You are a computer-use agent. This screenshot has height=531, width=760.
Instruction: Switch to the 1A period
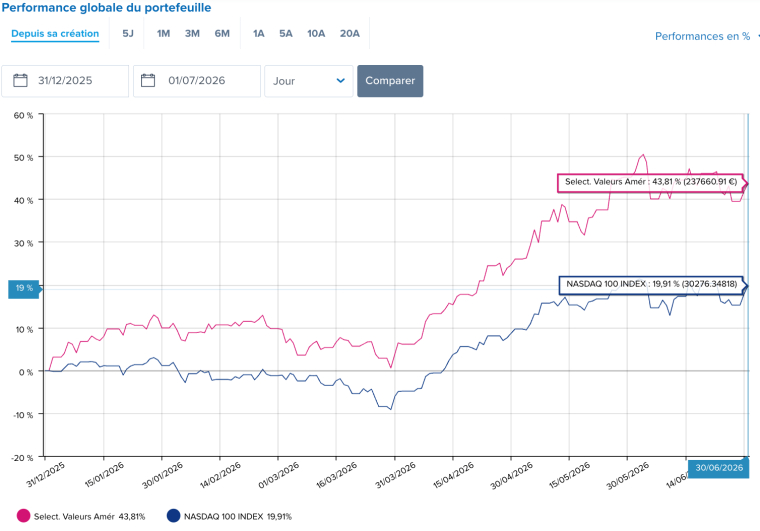pos(258,33)
